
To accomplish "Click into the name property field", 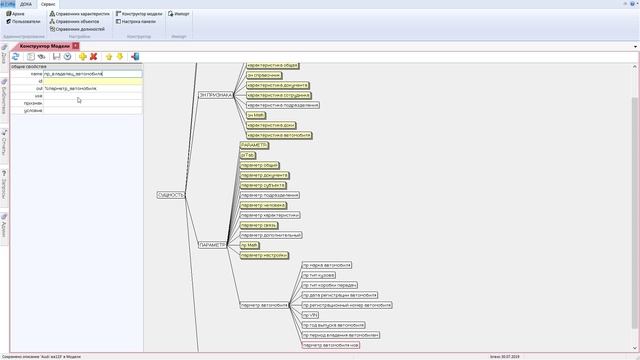I will 93,74.
